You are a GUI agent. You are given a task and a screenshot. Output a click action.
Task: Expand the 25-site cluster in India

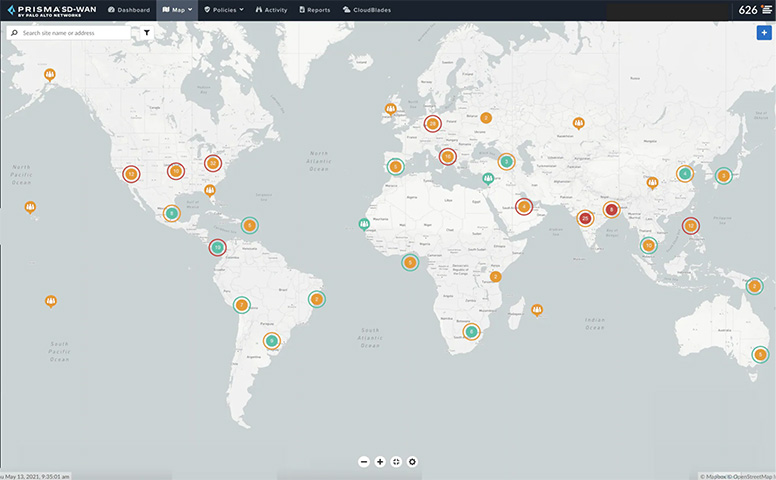pos(585,218)
